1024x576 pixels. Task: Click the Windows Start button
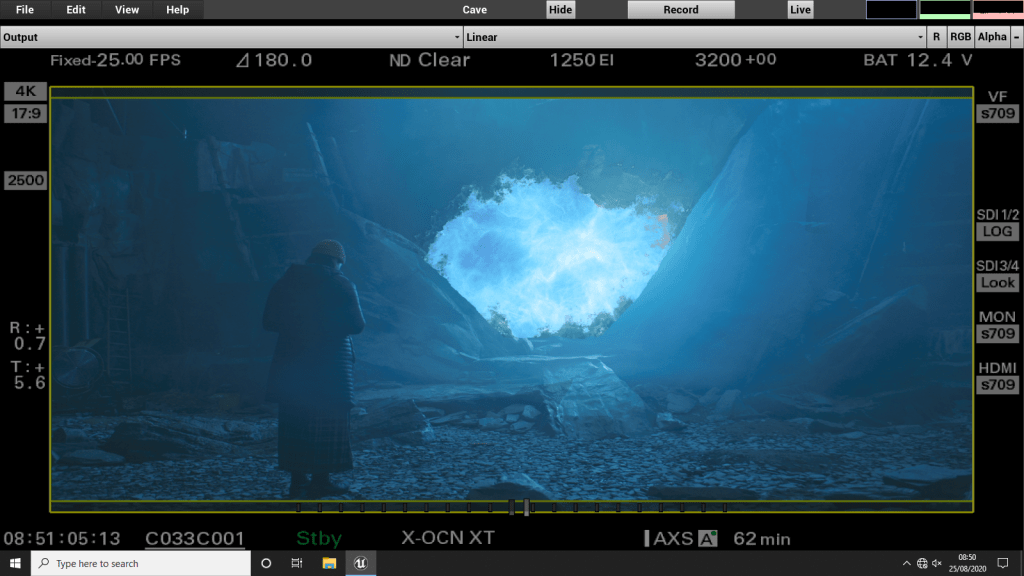pos(15,563)
